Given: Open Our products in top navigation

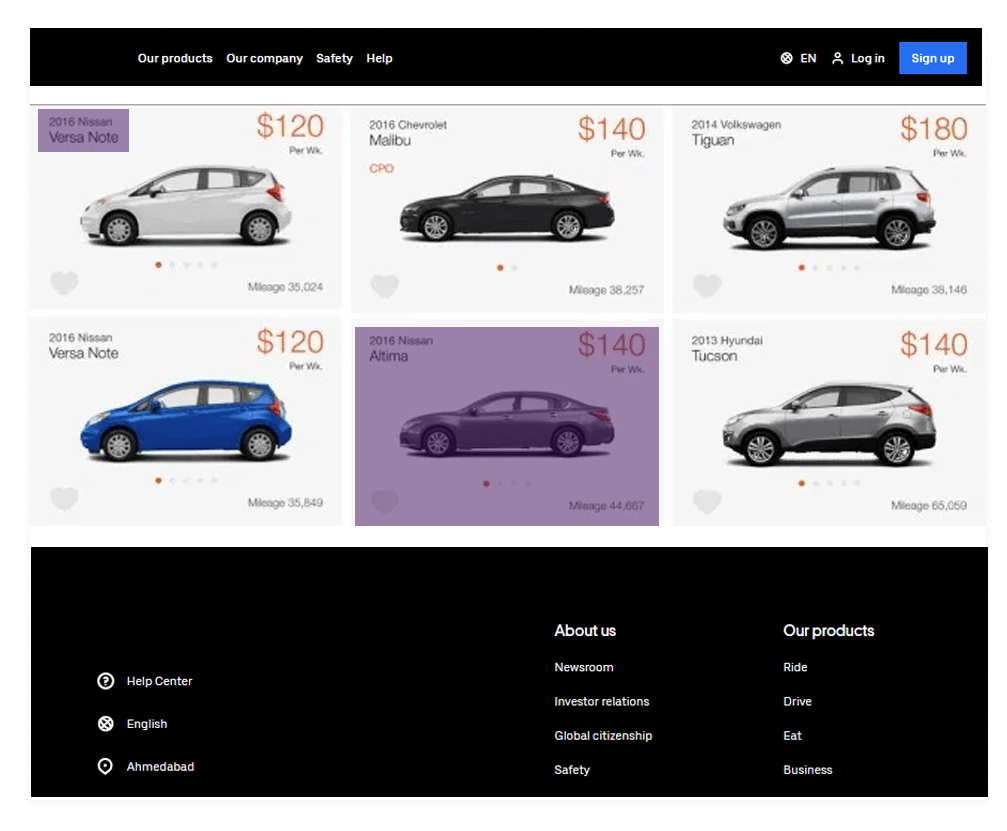Looking at the screenshot, I should (175, 58).
